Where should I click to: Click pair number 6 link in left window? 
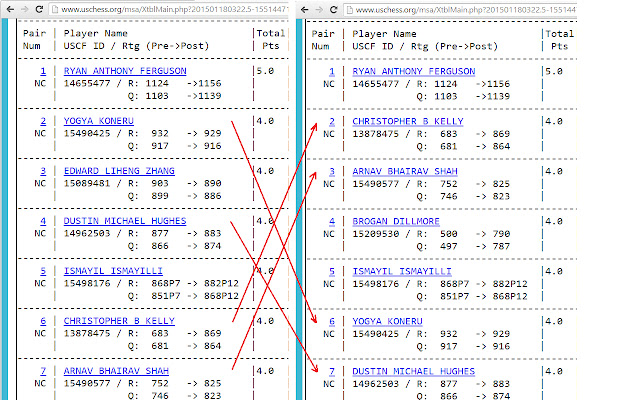tap(43, 321)
